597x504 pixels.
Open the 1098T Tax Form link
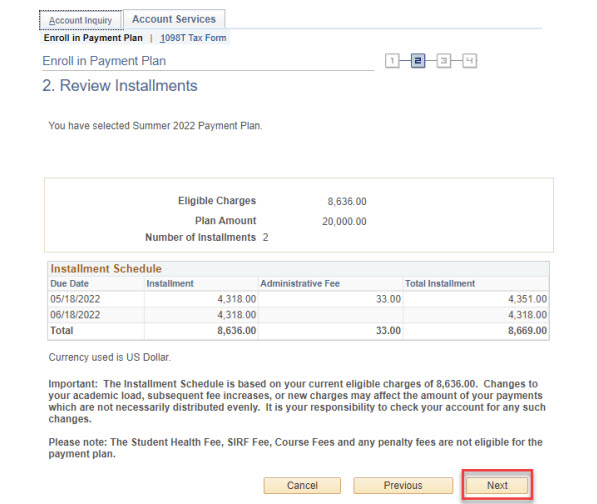point(193,38)
